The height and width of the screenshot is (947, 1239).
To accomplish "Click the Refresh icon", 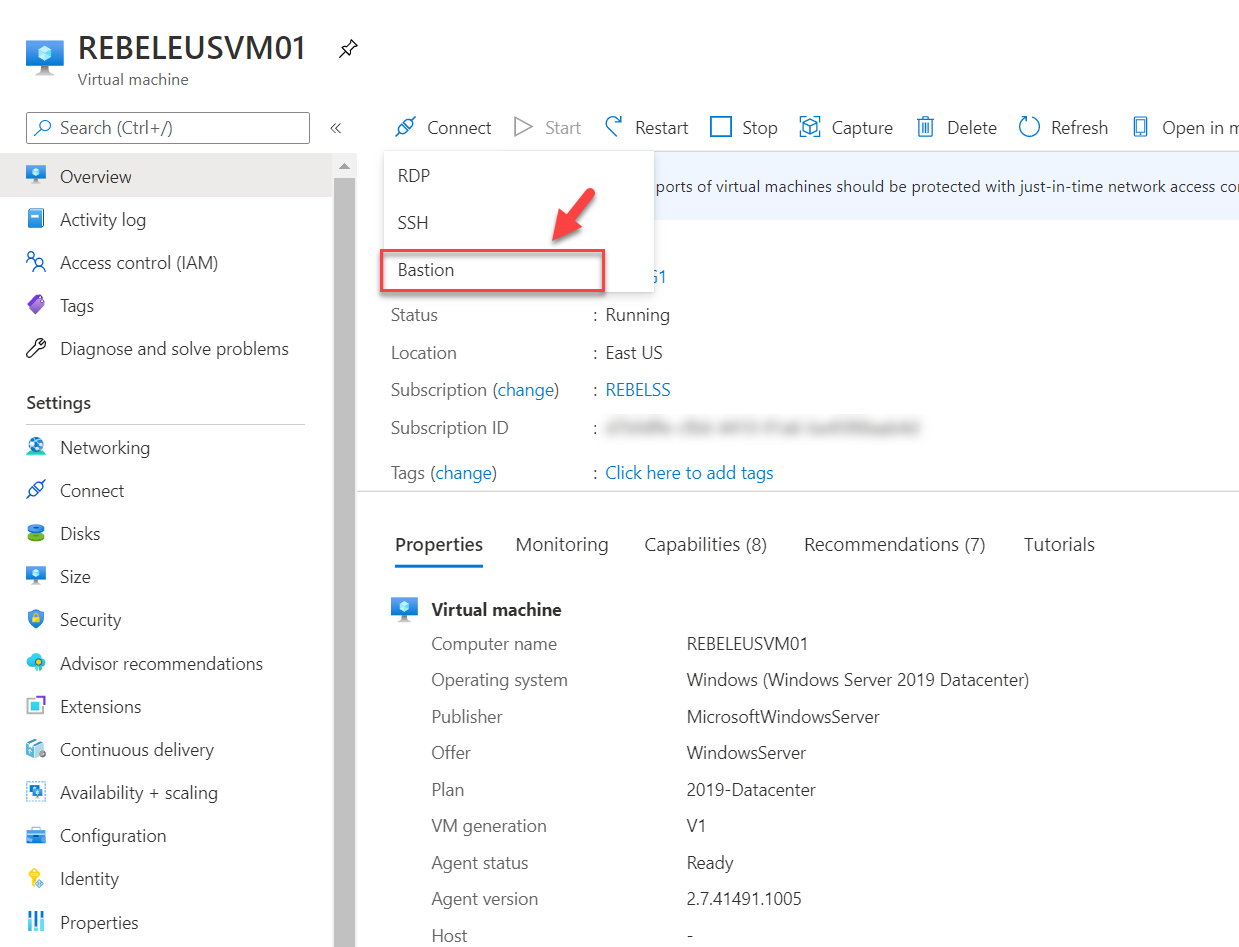I will tap(1029, 127).
